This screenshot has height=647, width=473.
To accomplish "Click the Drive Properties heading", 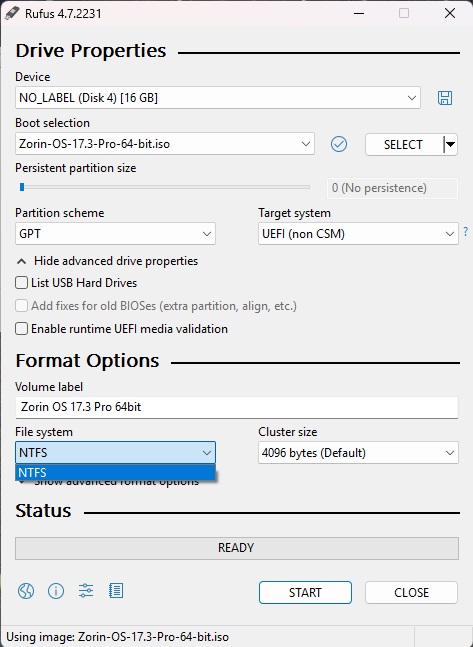I will (x=91, y=51).
